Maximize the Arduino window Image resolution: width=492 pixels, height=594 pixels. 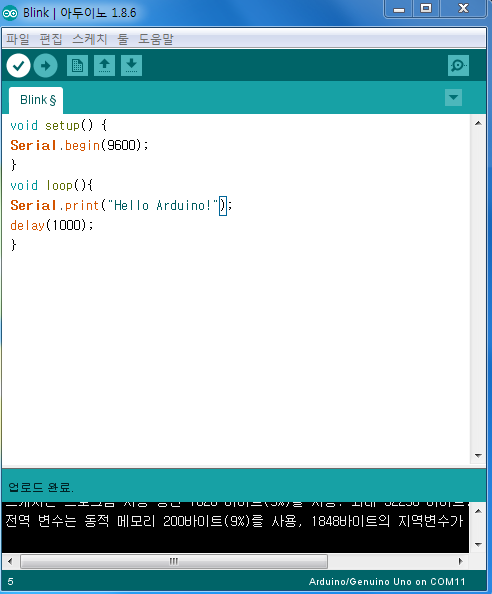coord(426,9)
